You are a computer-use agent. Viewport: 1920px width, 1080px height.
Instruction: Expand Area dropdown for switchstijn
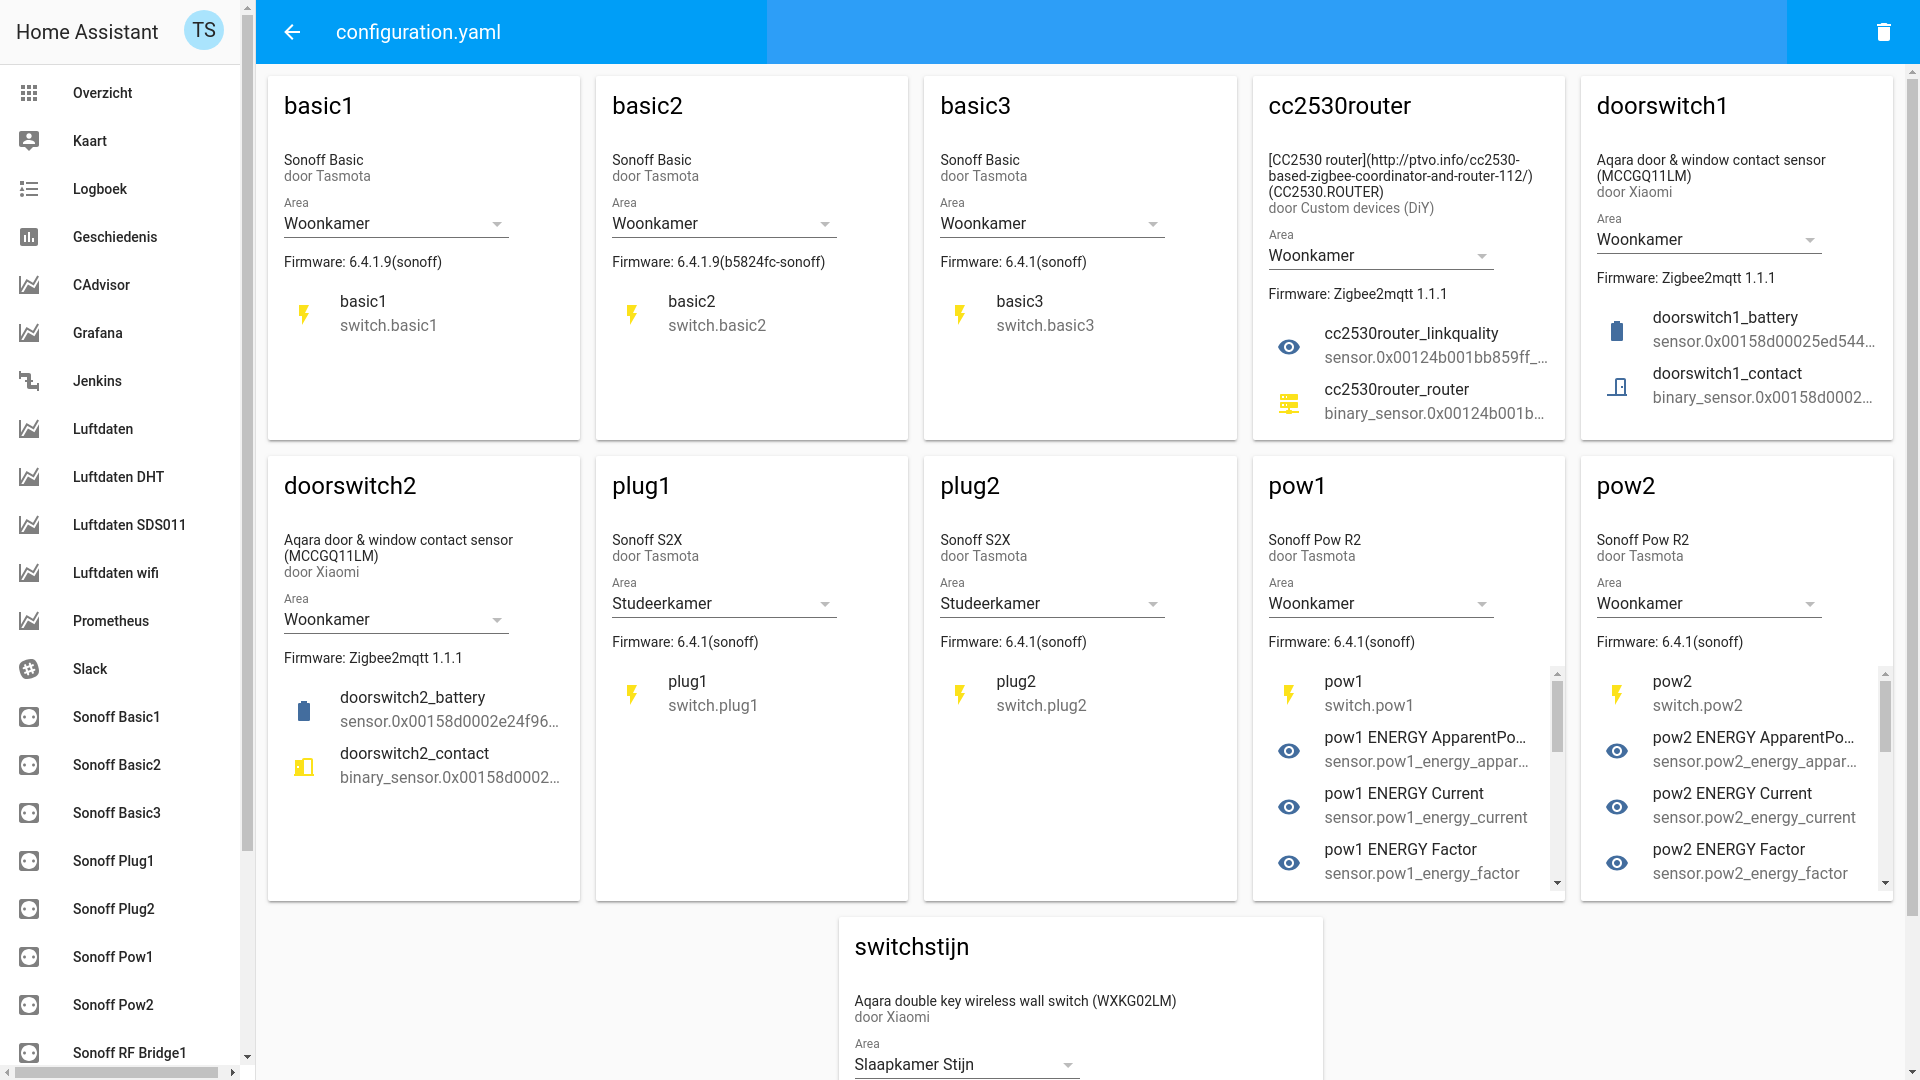(966, 1065)
